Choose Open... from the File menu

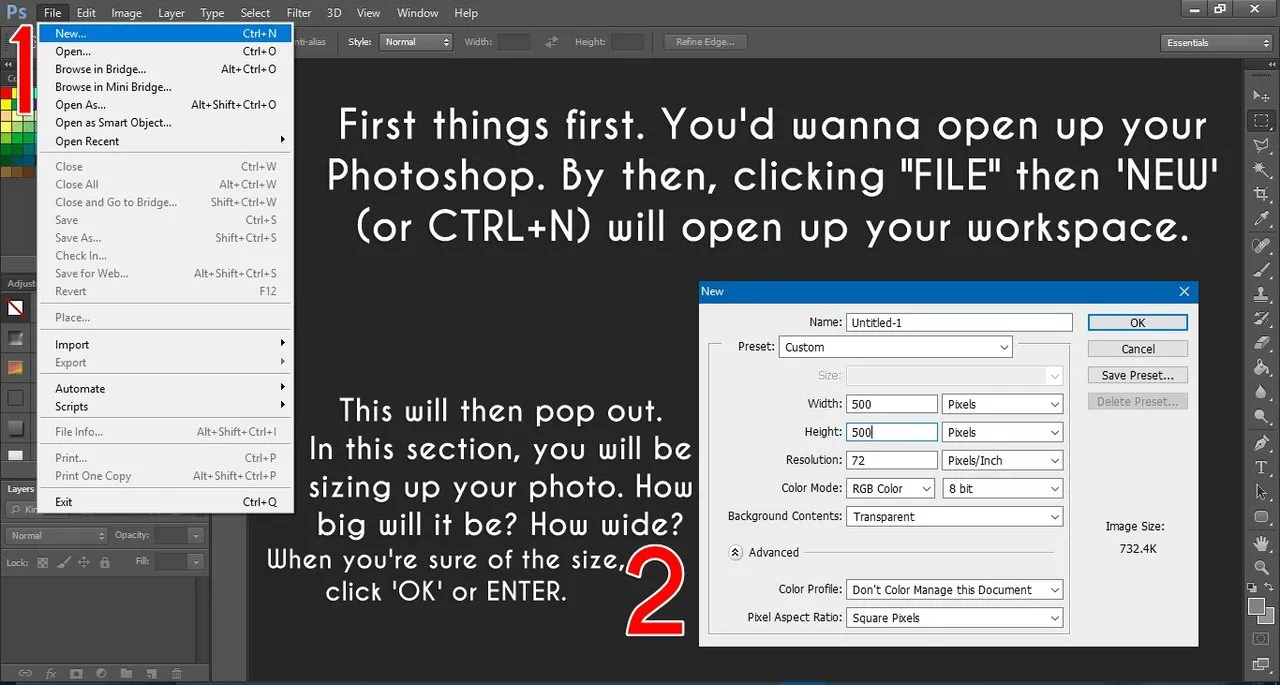pyautogui.click(x=166, y=51)
